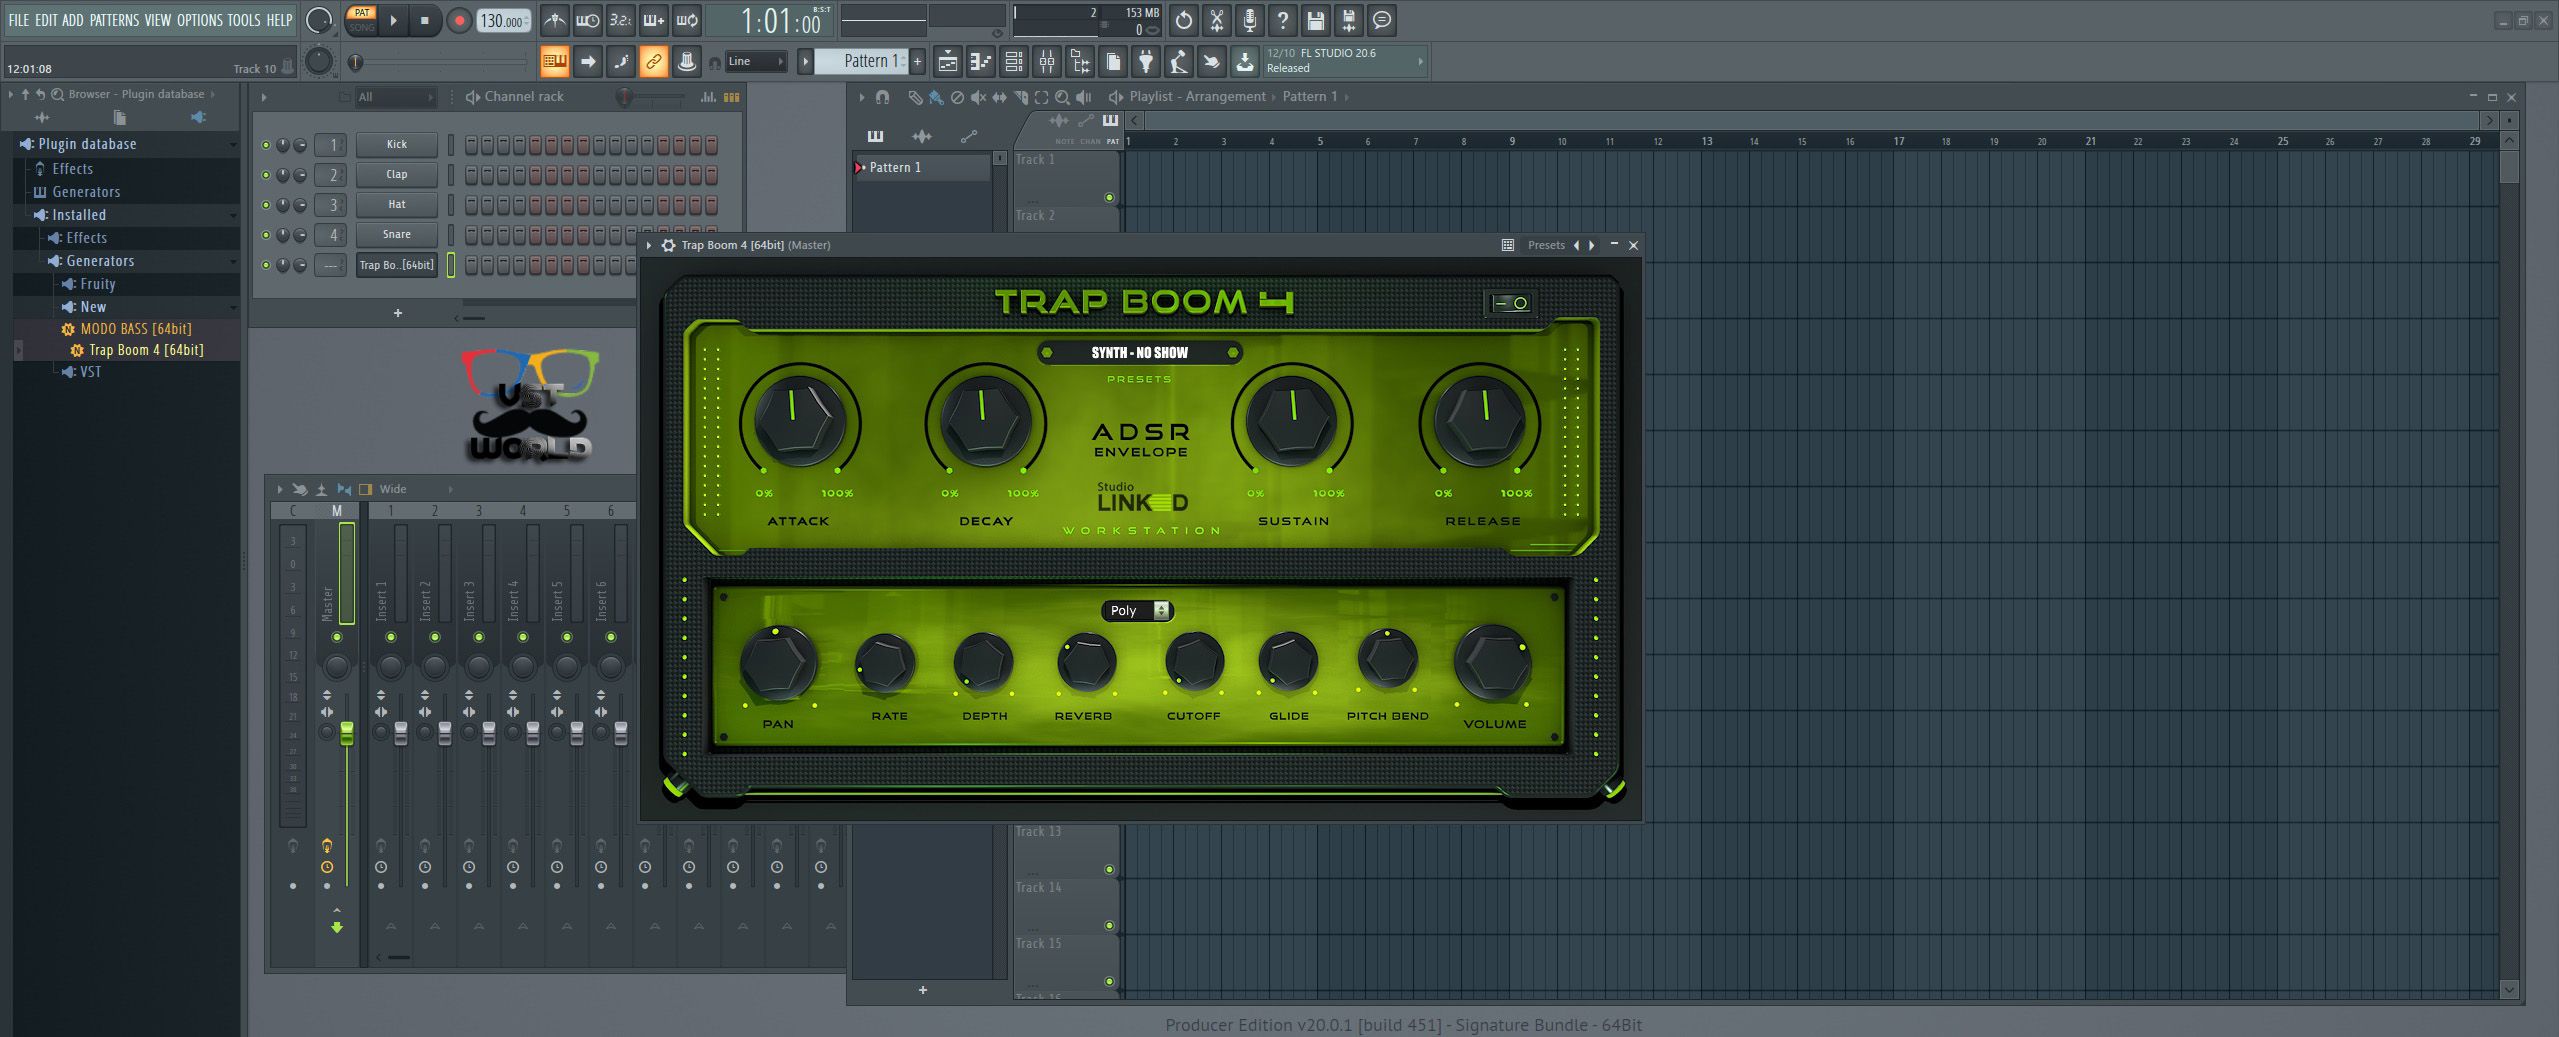Toggle the Playlist magnet snap icon
This screenshot has width=2559, height=1037.
882,97
